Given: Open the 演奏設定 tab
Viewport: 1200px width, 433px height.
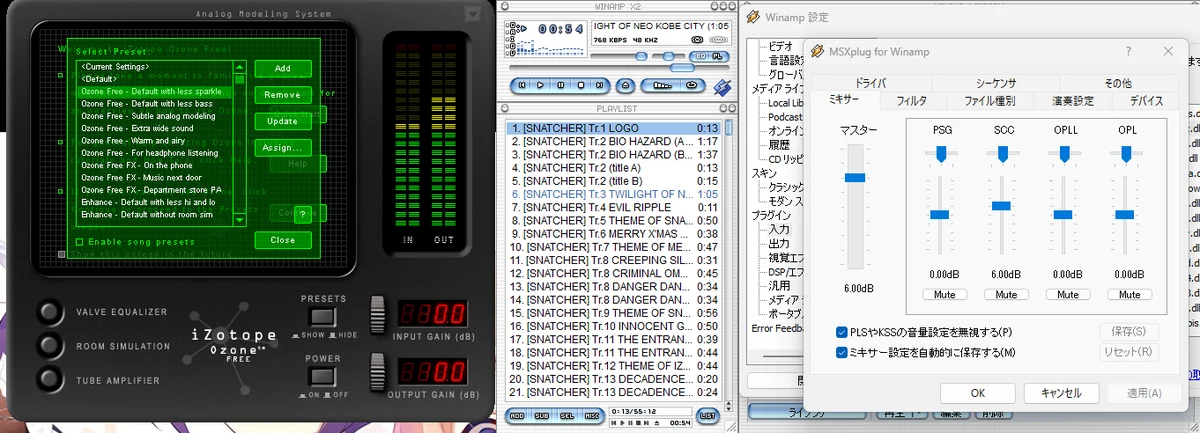Looking at the screenshot, I should tap(1073, 101).
